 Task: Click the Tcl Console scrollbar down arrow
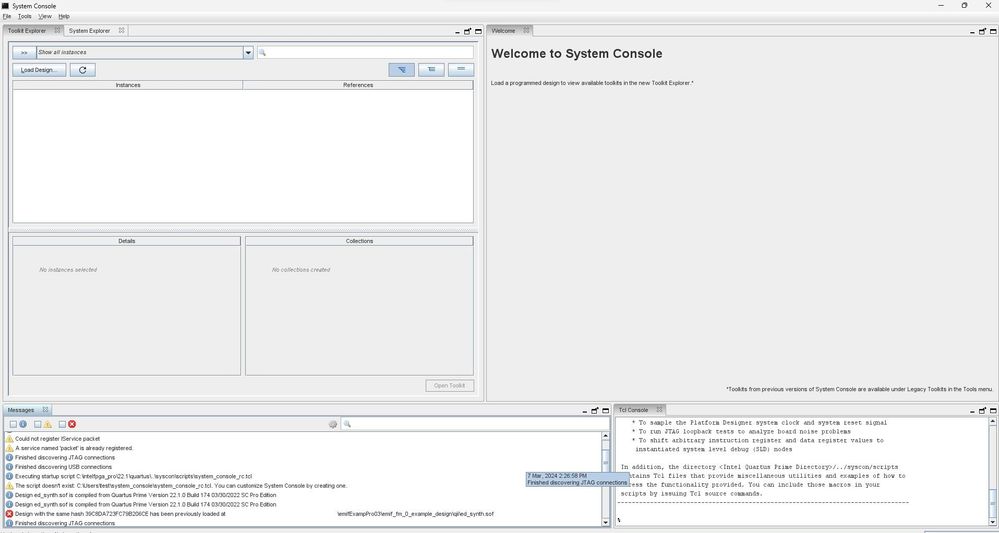pos(993,522)
